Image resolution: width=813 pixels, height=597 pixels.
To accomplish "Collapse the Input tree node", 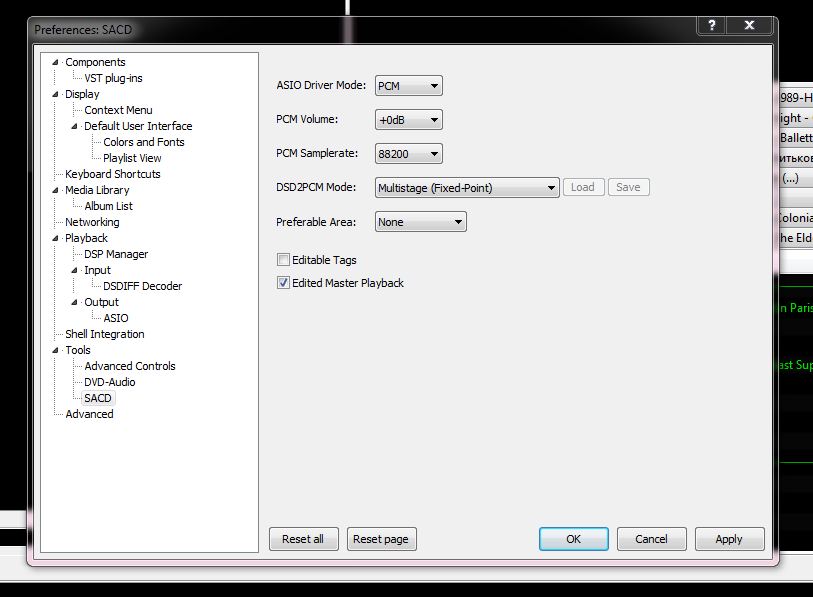I will pos(74,270).
